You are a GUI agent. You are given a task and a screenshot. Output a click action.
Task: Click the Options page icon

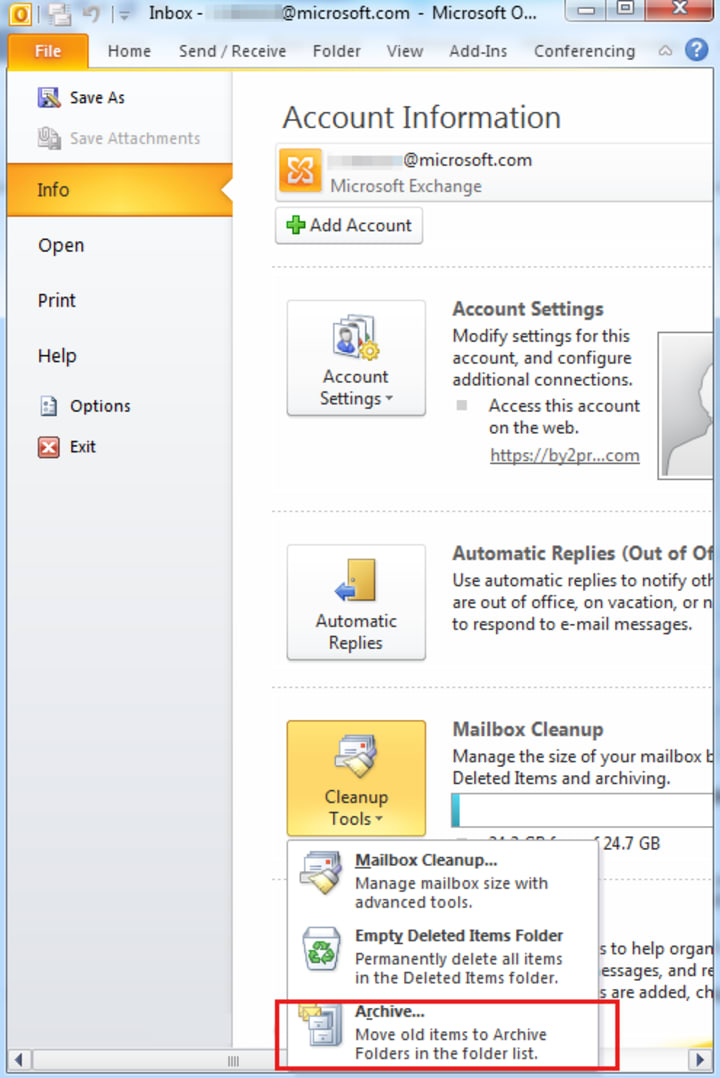[49, 406]
